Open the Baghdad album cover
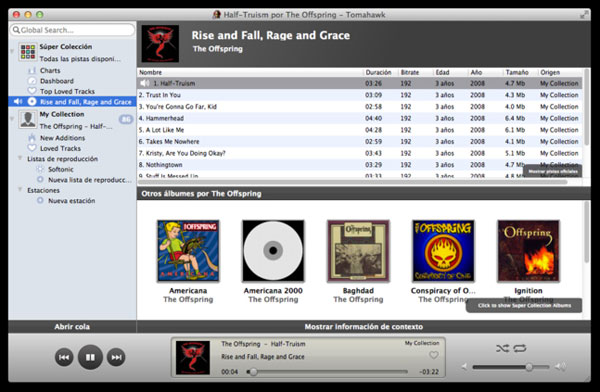The height and width of the screenshot is (392, 600). tap(358, 251)
